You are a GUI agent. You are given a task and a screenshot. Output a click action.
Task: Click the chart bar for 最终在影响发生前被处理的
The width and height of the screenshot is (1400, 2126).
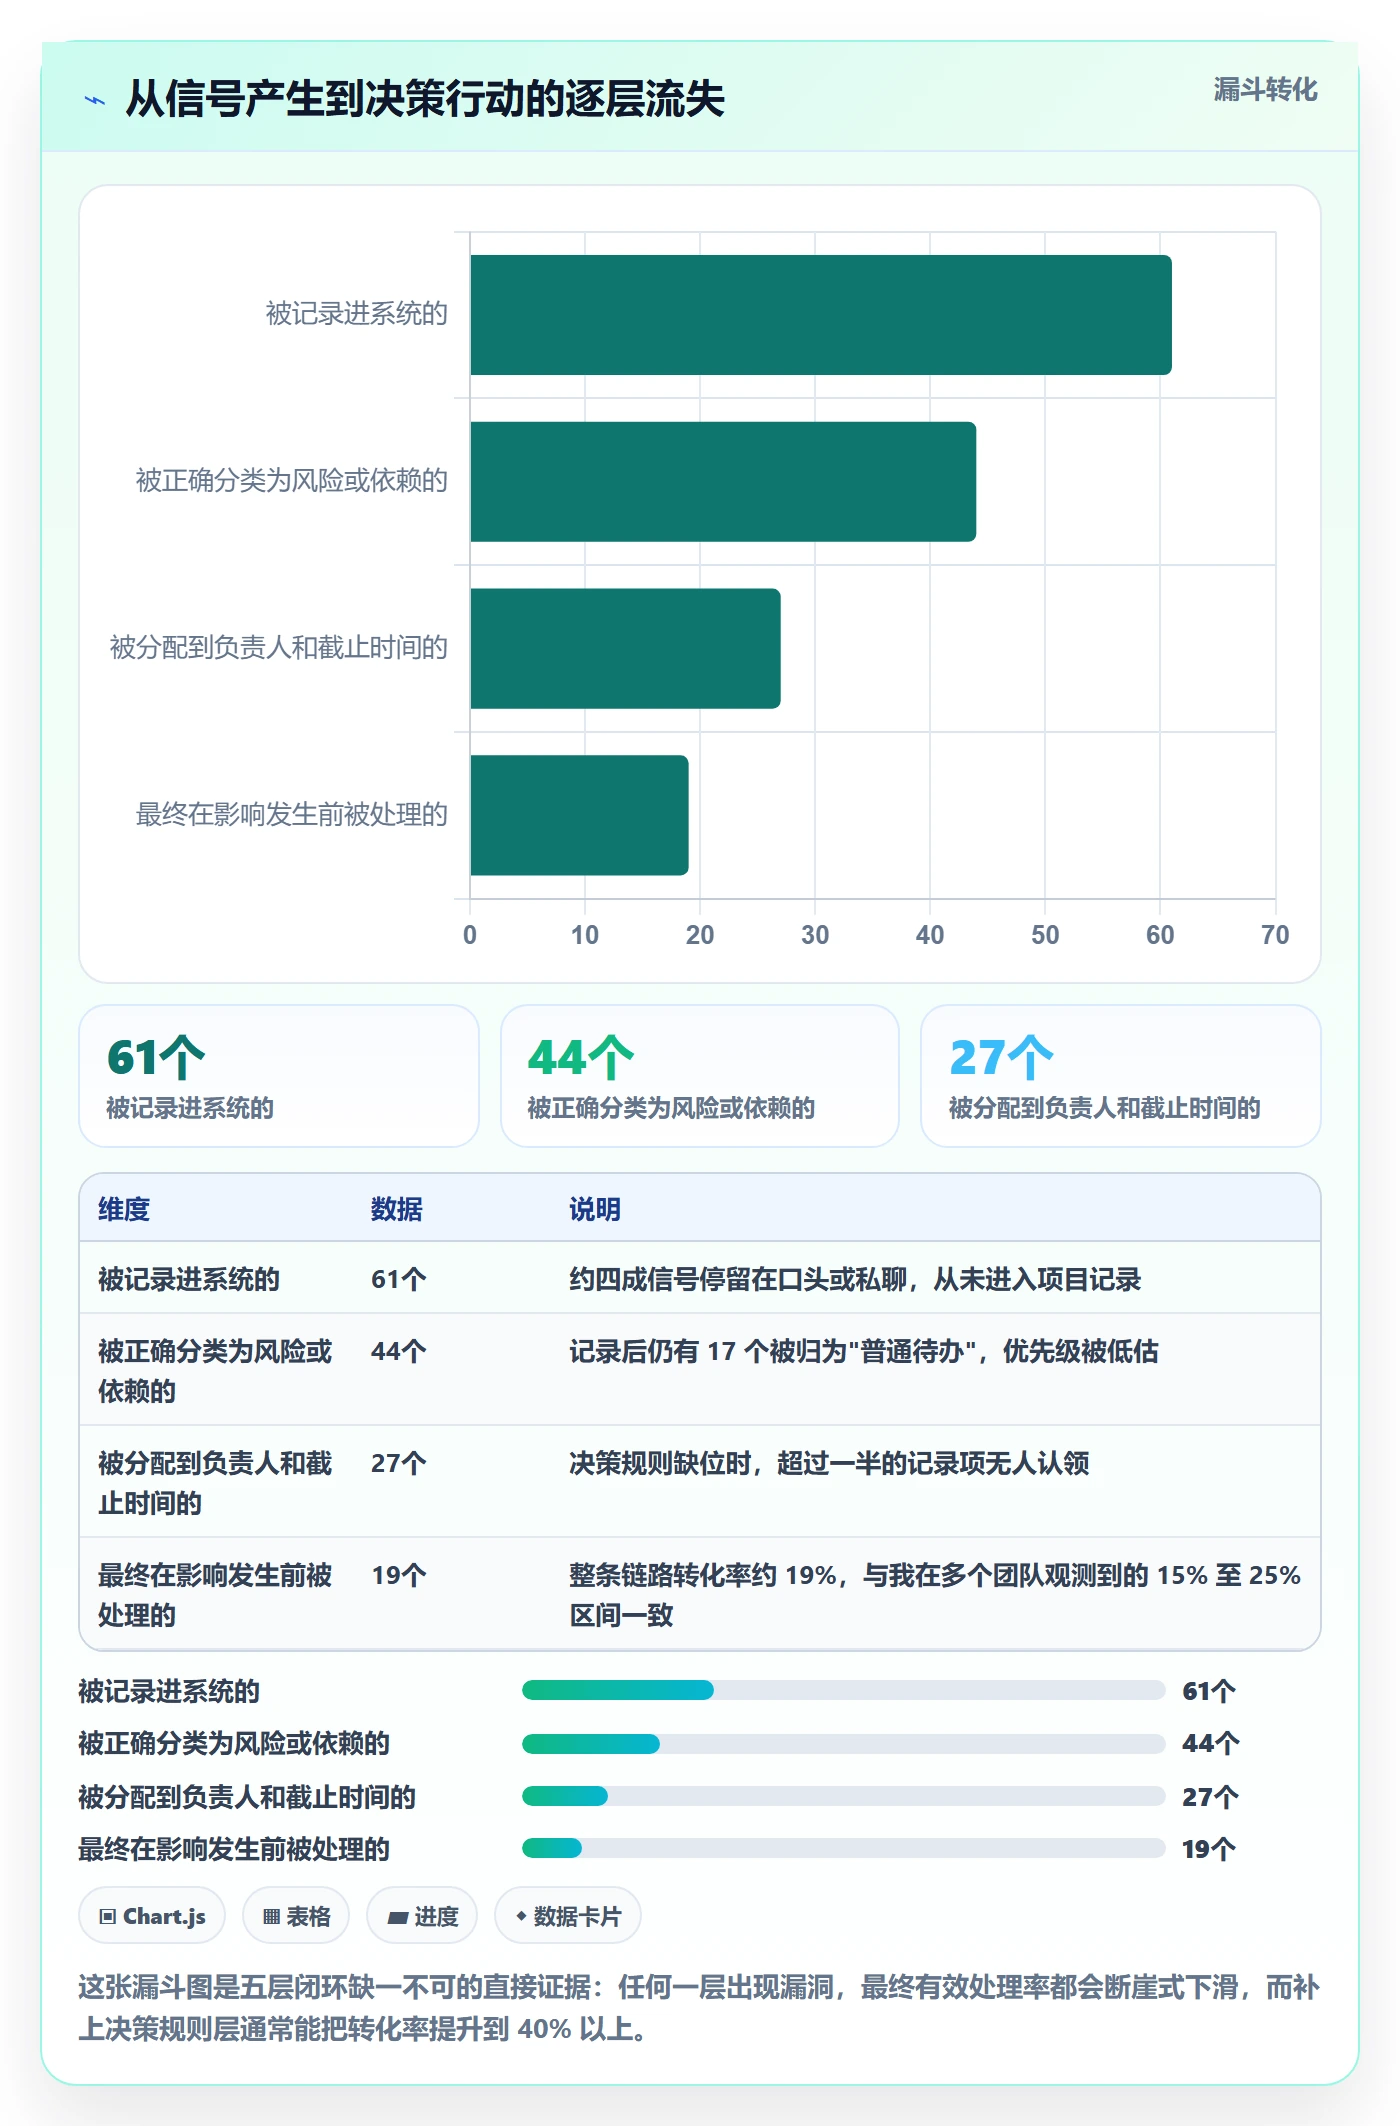point(579,815)
